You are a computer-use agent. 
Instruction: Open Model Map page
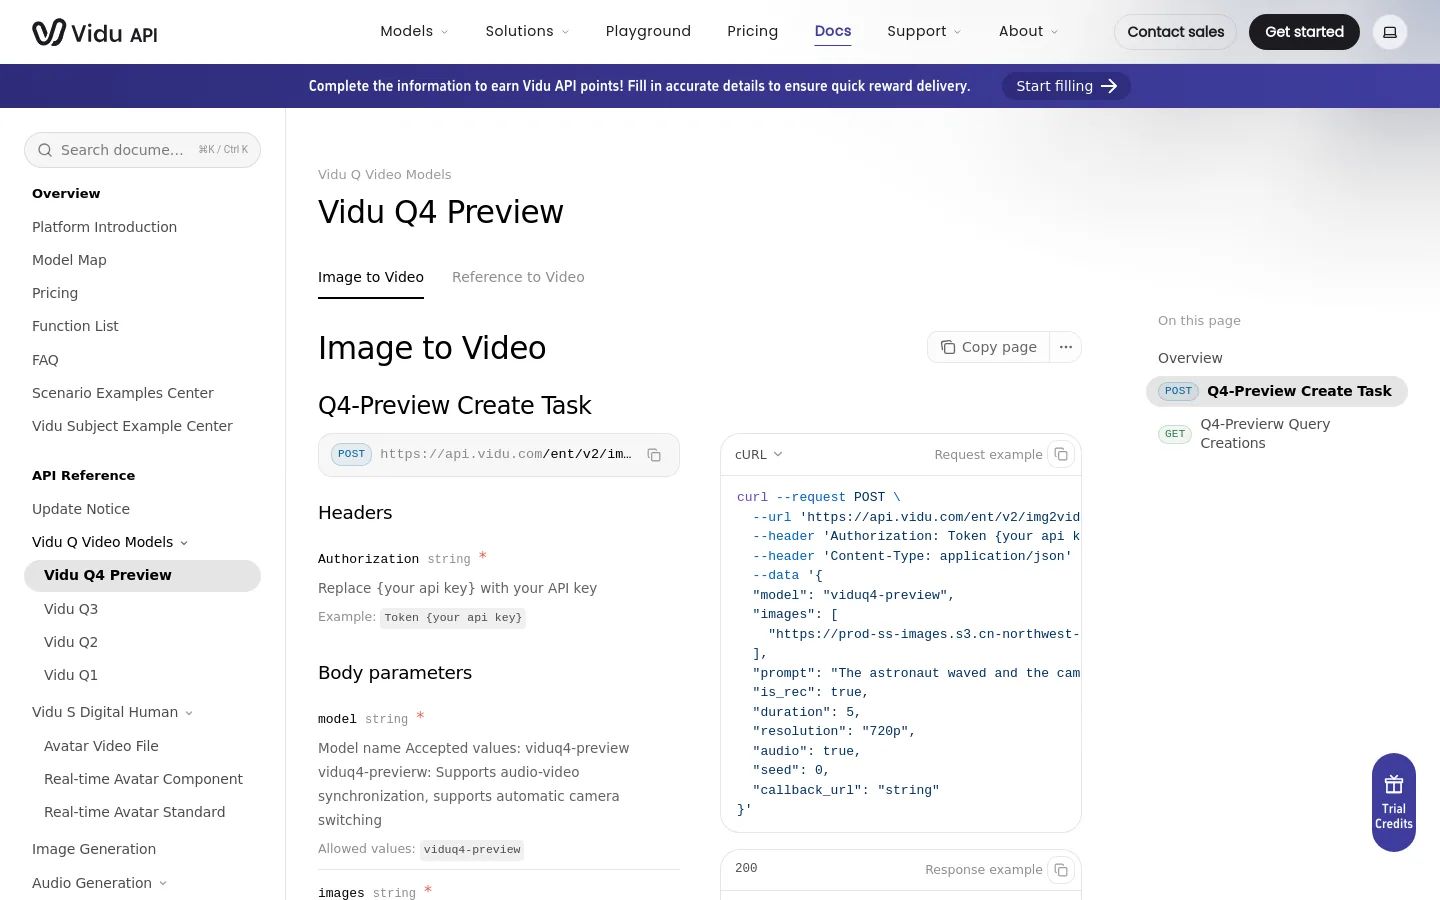(x=69, y=260)
